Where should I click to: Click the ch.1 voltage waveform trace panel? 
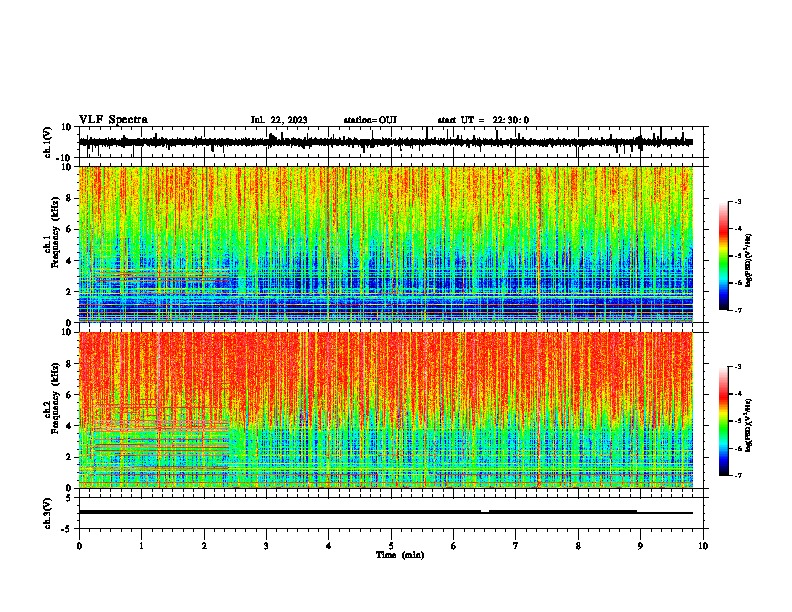(x=390, y=142)
